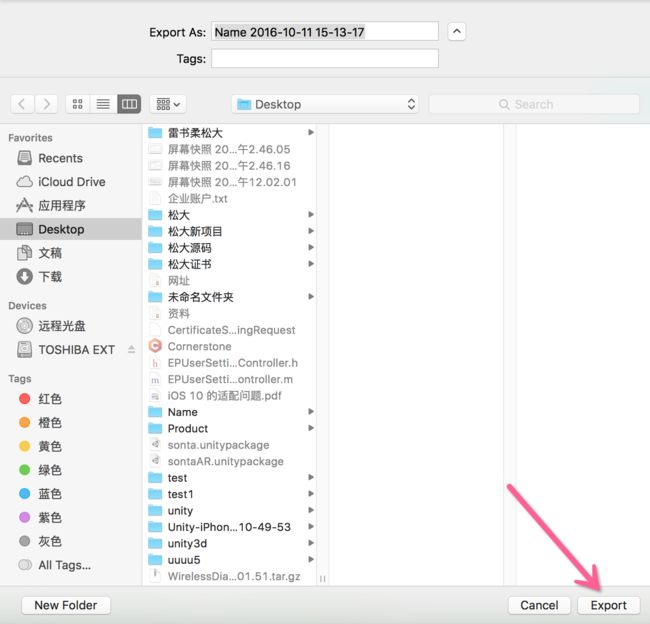Image resolution: width=650 pixels, height=624 pixels.
Task: Expand the unity3d folder arrow
Action: click(x=311, y=543)
